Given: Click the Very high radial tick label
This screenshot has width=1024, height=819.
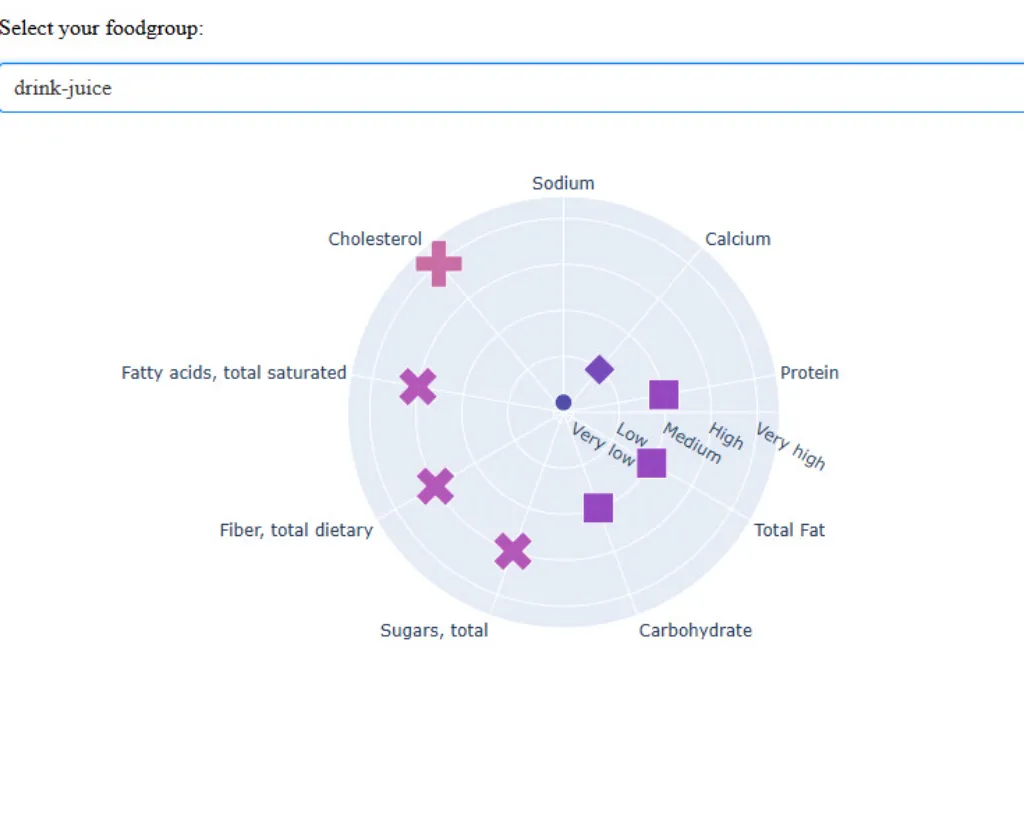Looking at the screenshot, I should click(x=790, y=447).
